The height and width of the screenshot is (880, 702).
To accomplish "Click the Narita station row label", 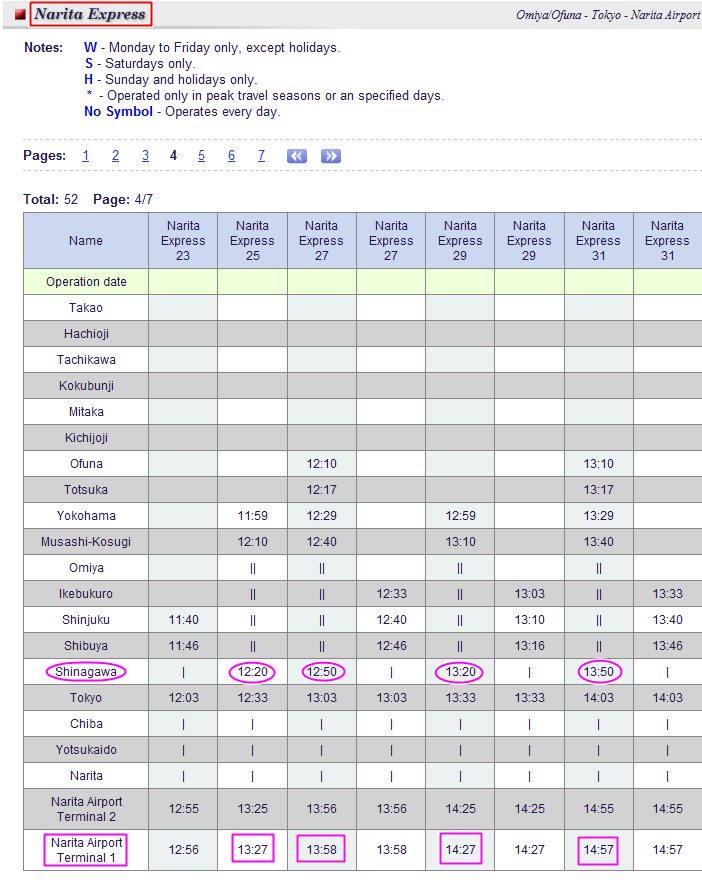I will (x=86, y=776).
